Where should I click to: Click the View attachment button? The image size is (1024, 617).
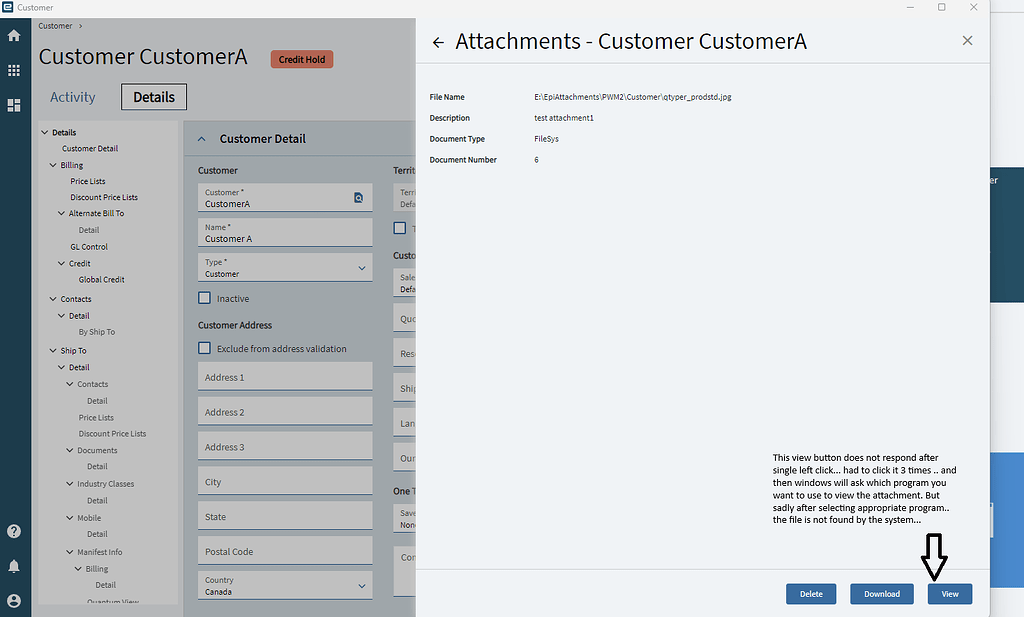[948, 593]
